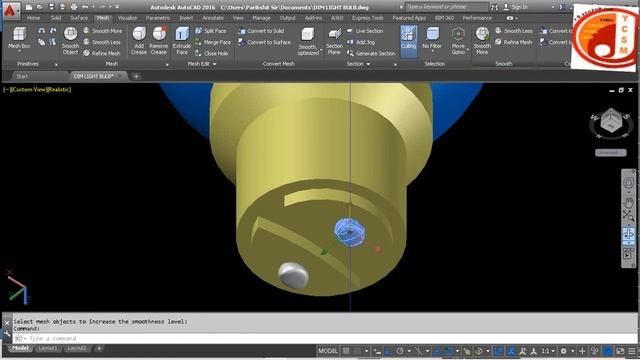The width and height of the screenshot is (640, 360).
Task: Click Refine Mesh in the Mesh panel
Action: [x=102, y=53]
